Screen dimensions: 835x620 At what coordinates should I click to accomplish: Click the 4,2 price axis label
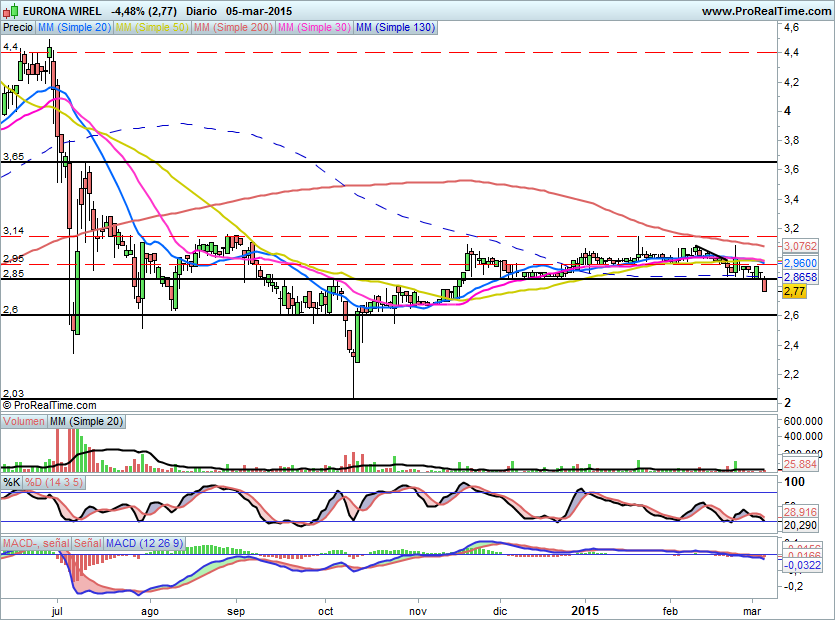pos(791,82)
